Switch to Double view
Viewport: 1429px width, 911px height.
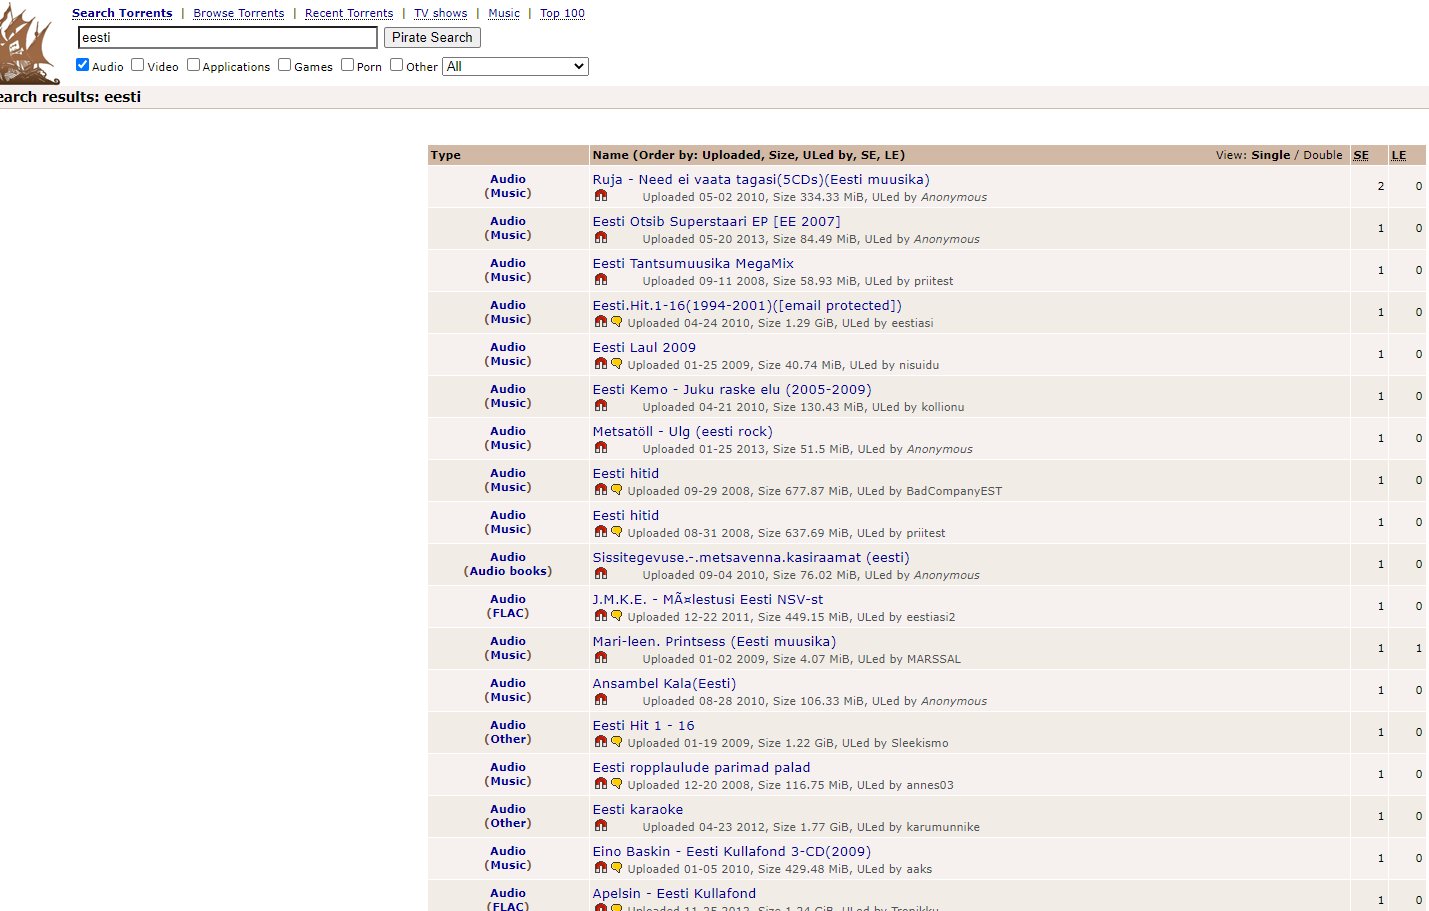pos(1323,155)
